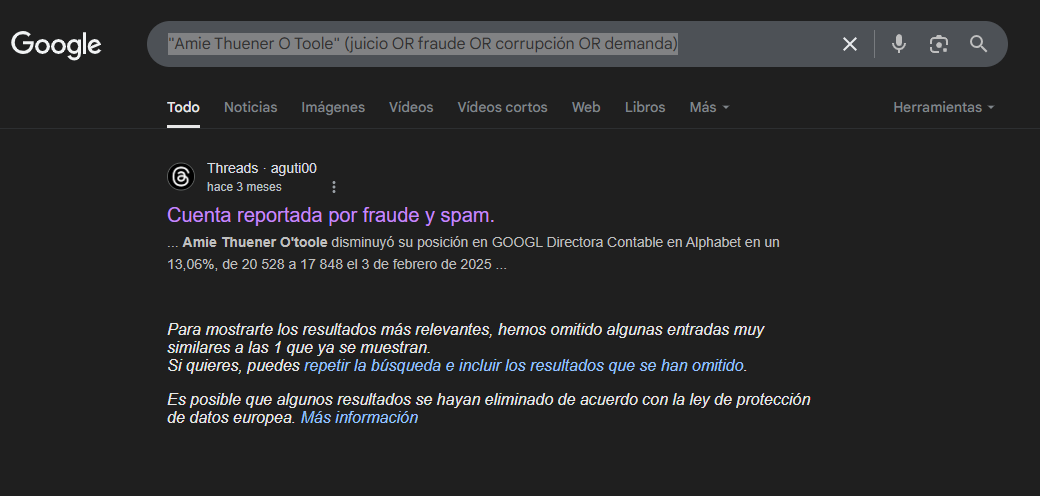Viewport: 1040px width, 496px height.
Task: Click the 'hace 3 meses' date text
Action: [x=244, y=187]
